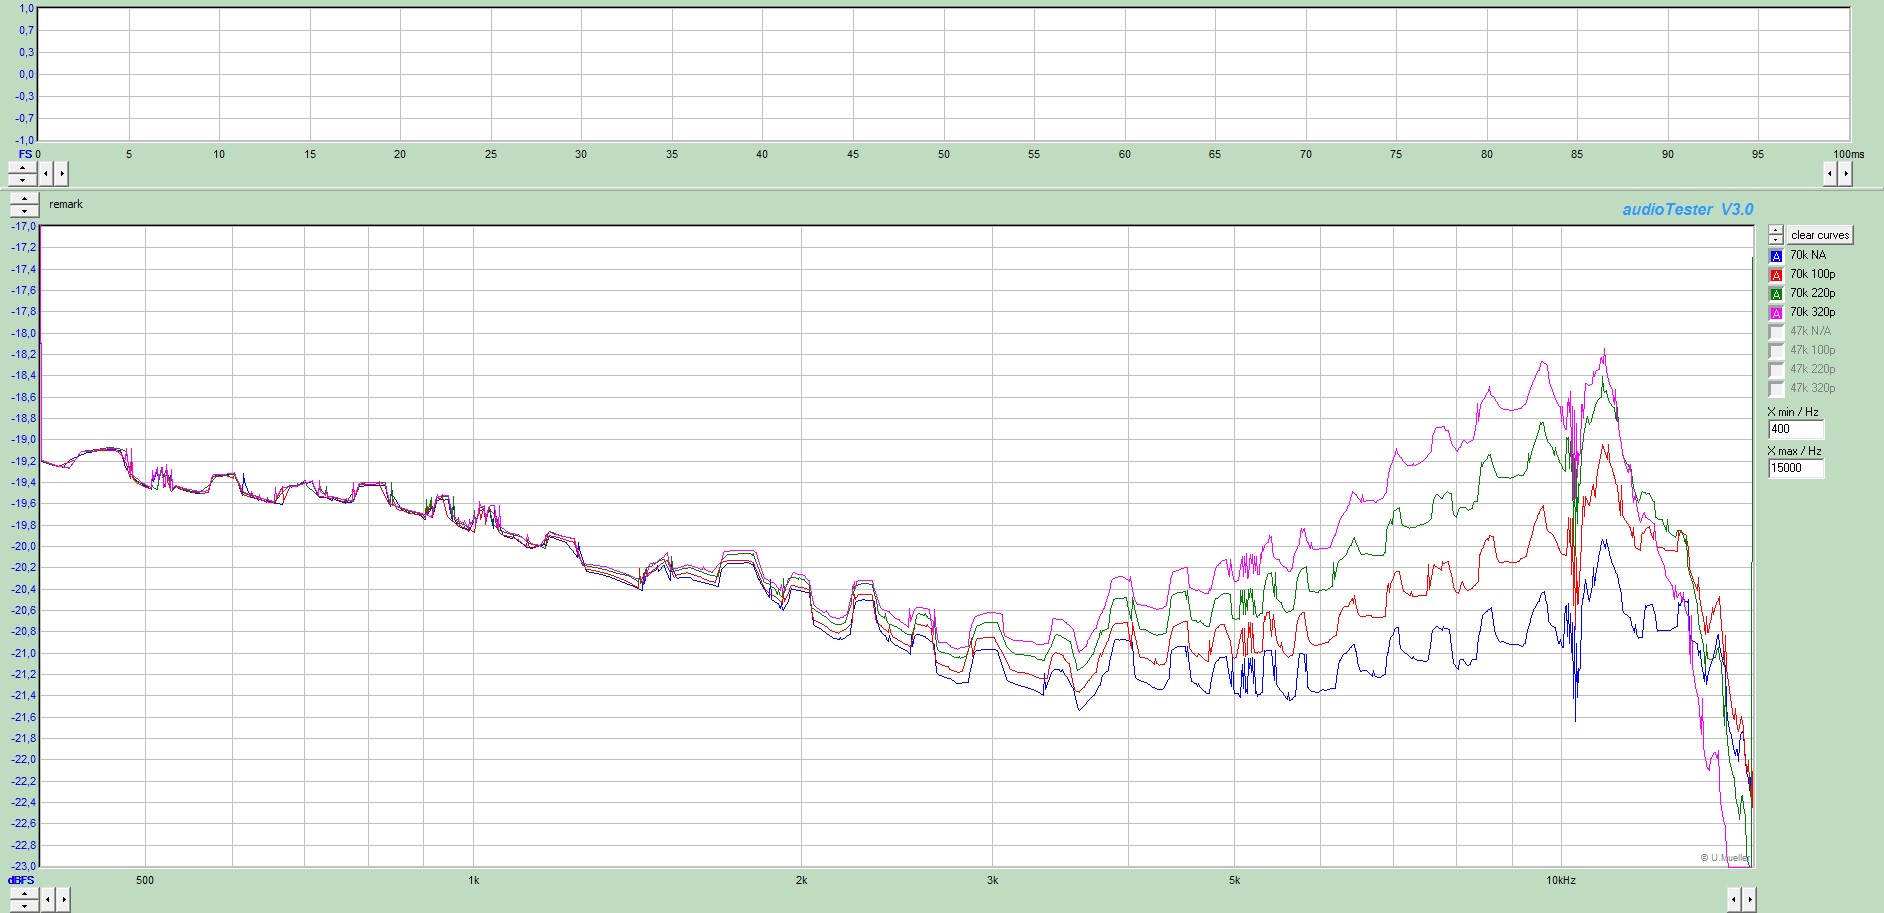Toggle the 70k 100p red curve

(x=1776, y=275)
